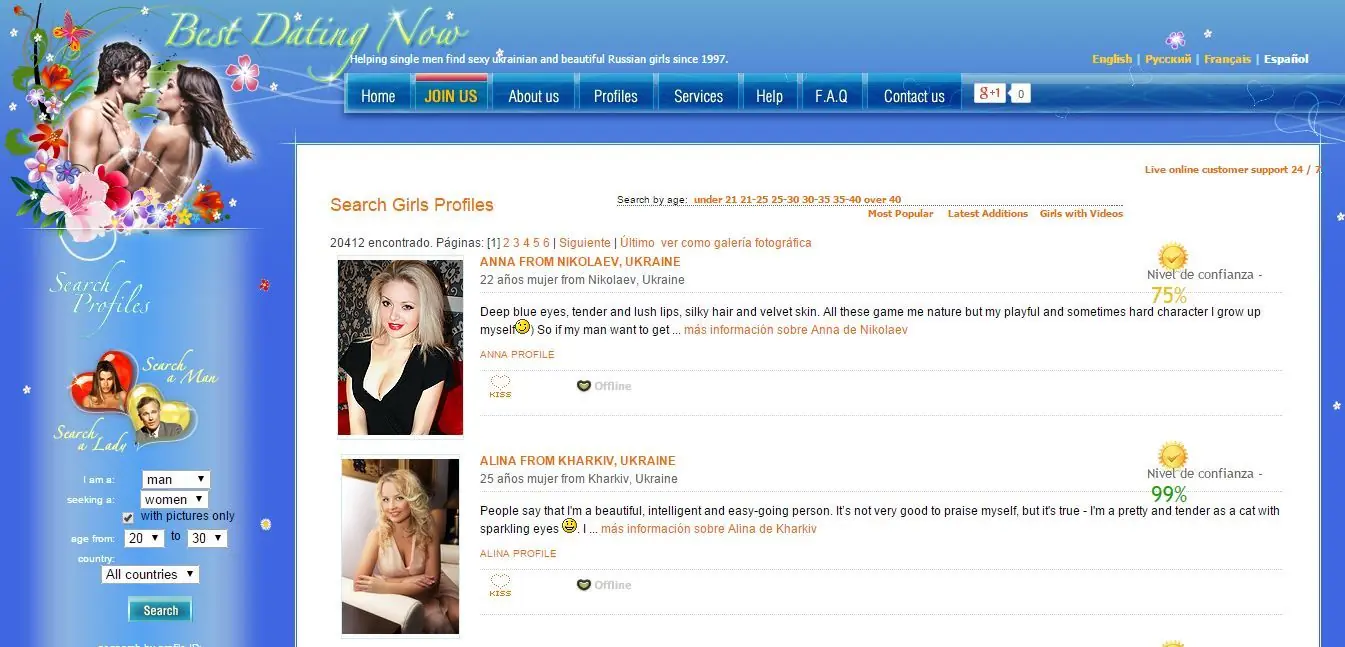Screen dimensions: 1345x647
Task: Click Kiss heart icon for Anna
Action: 500,385
